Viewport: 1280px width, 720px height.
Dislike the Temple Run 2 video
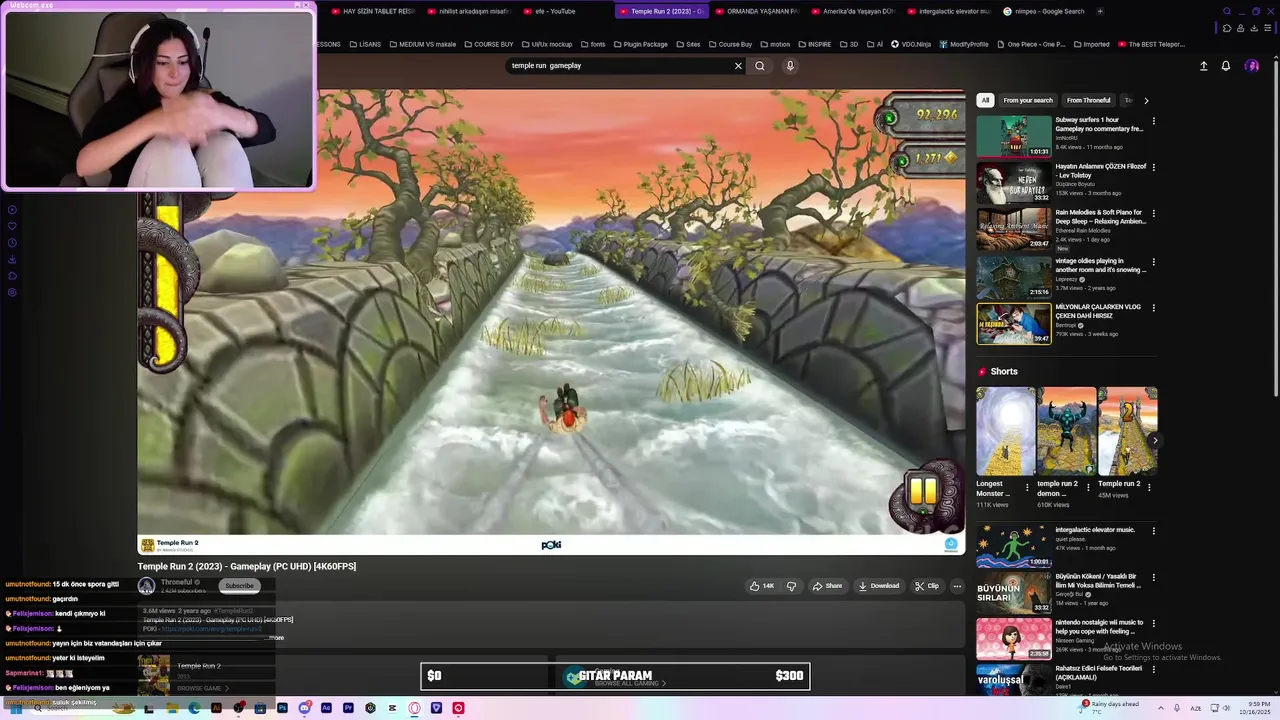[791, 586]
